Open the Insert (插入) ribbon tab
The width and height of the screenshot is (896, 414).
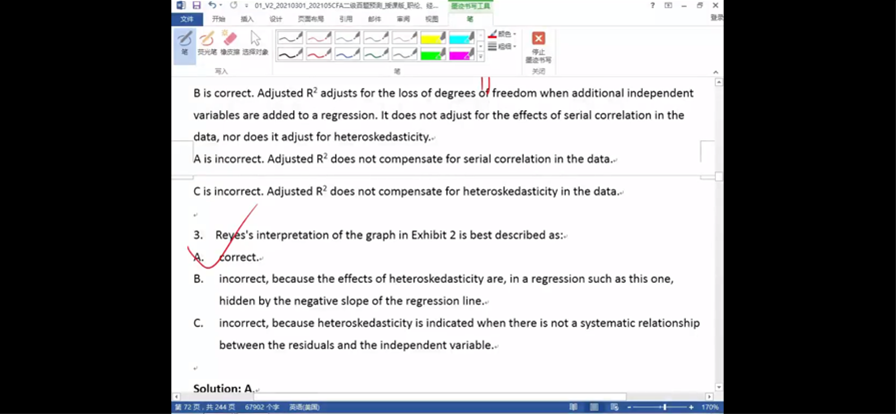(247, 19)
